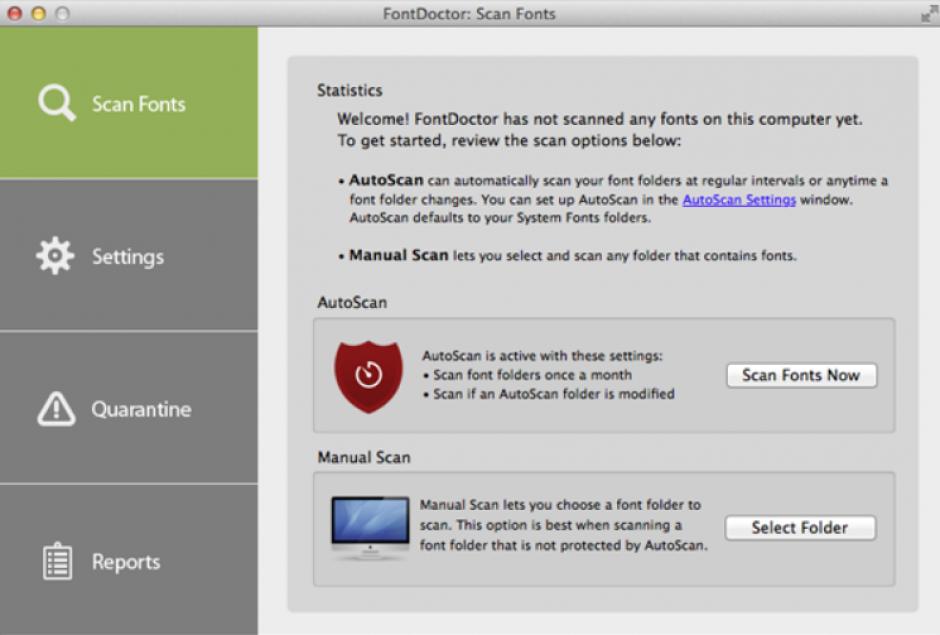Click the bold 'Manual Scan' bullet text
Viewport: 940px width, 635px height.
(399, 255)
